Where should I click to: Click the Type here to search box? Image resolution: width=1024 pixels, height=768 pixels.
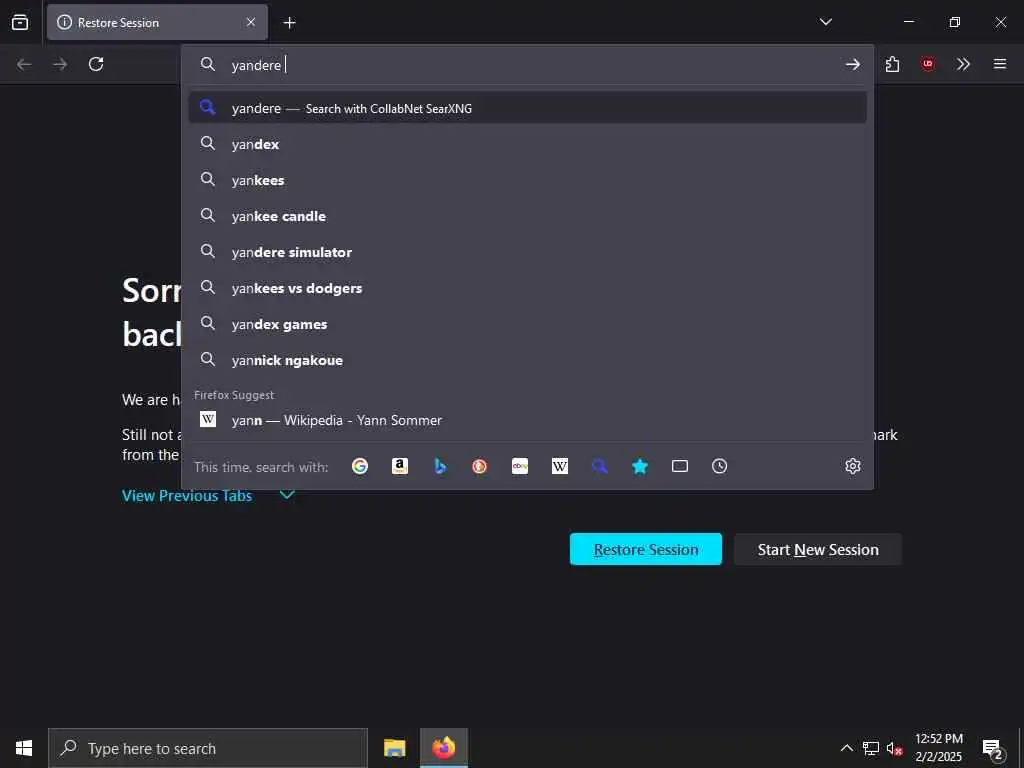click(208, 748)
